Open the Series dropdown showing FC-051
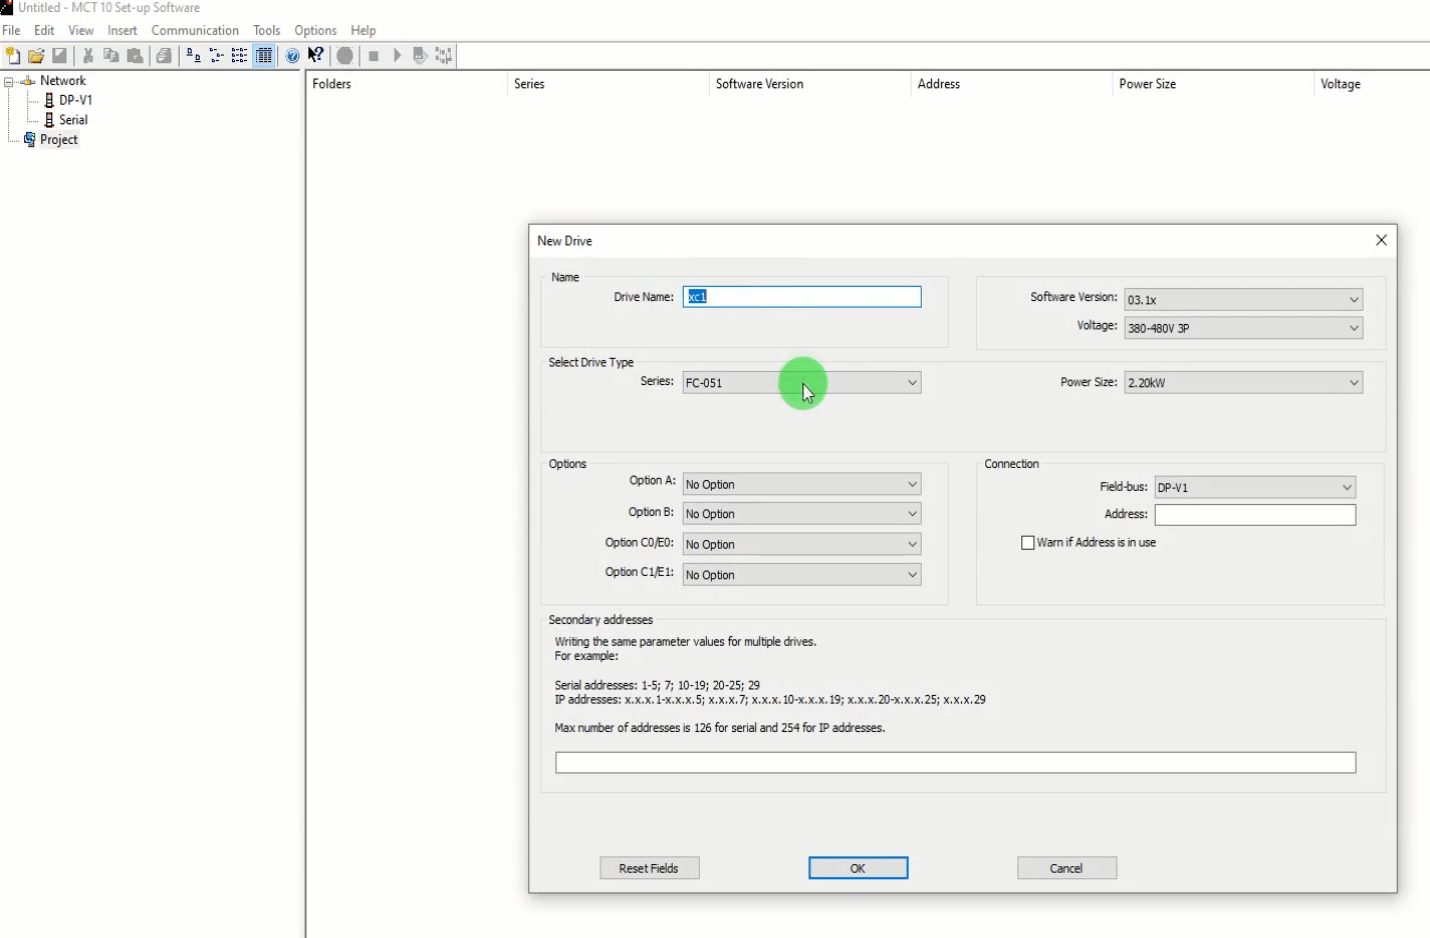Image resolution: width=1430 pixels, height=938 pixels. [801, 383]
